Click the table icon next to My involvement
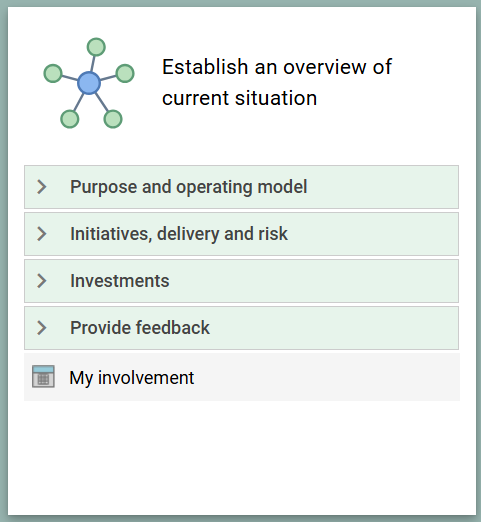The height and width of the screenshot is (522, 481). pyautogui.click(x=43, y=377)
